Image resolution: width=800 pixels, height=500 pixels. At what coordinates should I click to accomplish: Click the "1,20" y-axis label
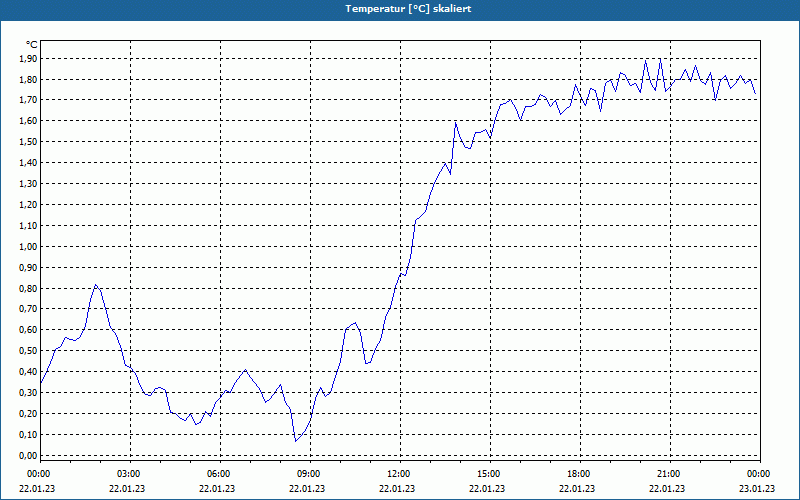[30, 204]
